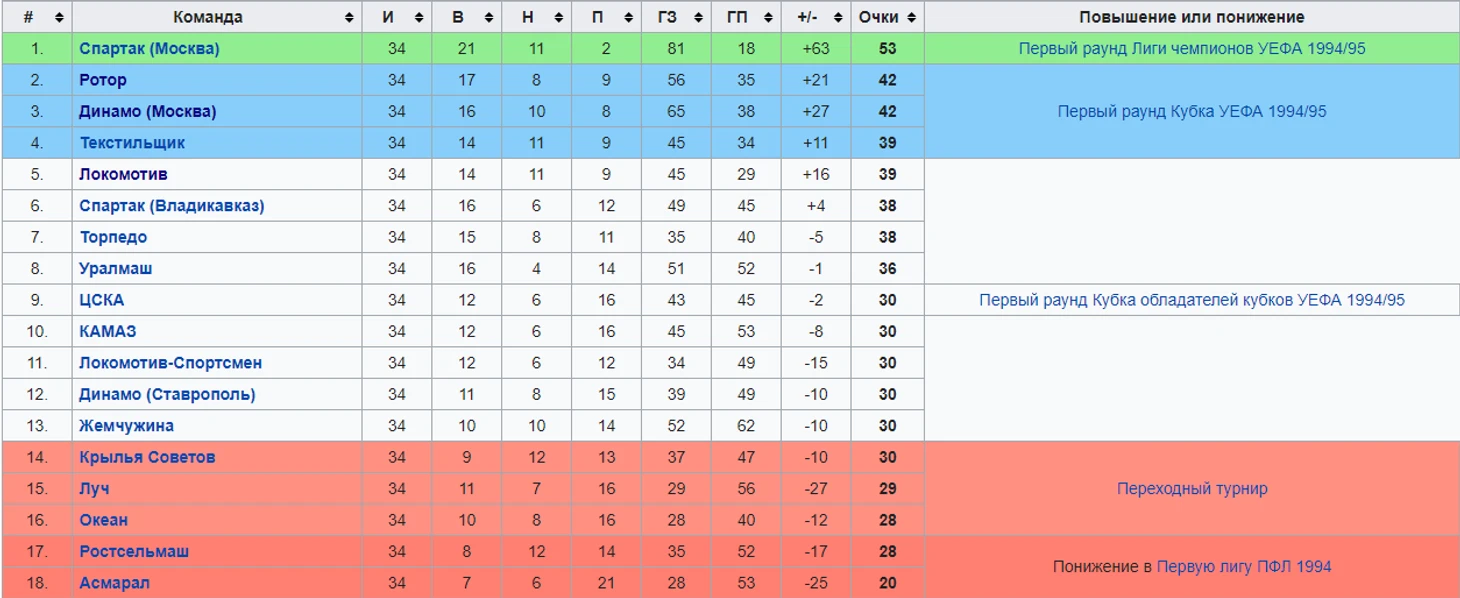Sort by the ГЗ (goals scored) column
Viewport: 1460px width, 598px height.
tap(698, 17)
